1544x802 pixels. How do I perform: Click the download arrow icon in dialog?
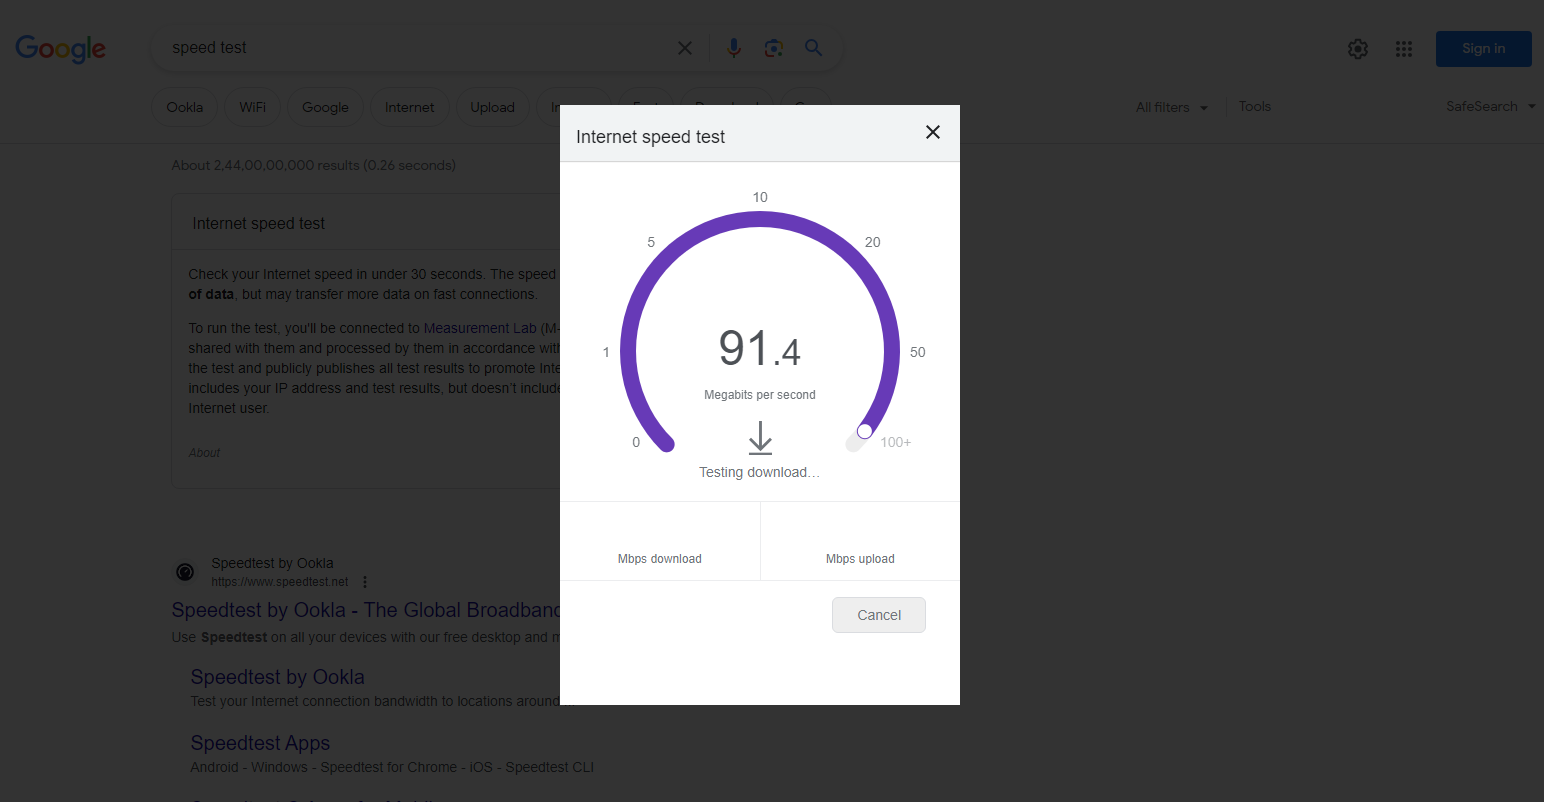click(x=760, y=438)
